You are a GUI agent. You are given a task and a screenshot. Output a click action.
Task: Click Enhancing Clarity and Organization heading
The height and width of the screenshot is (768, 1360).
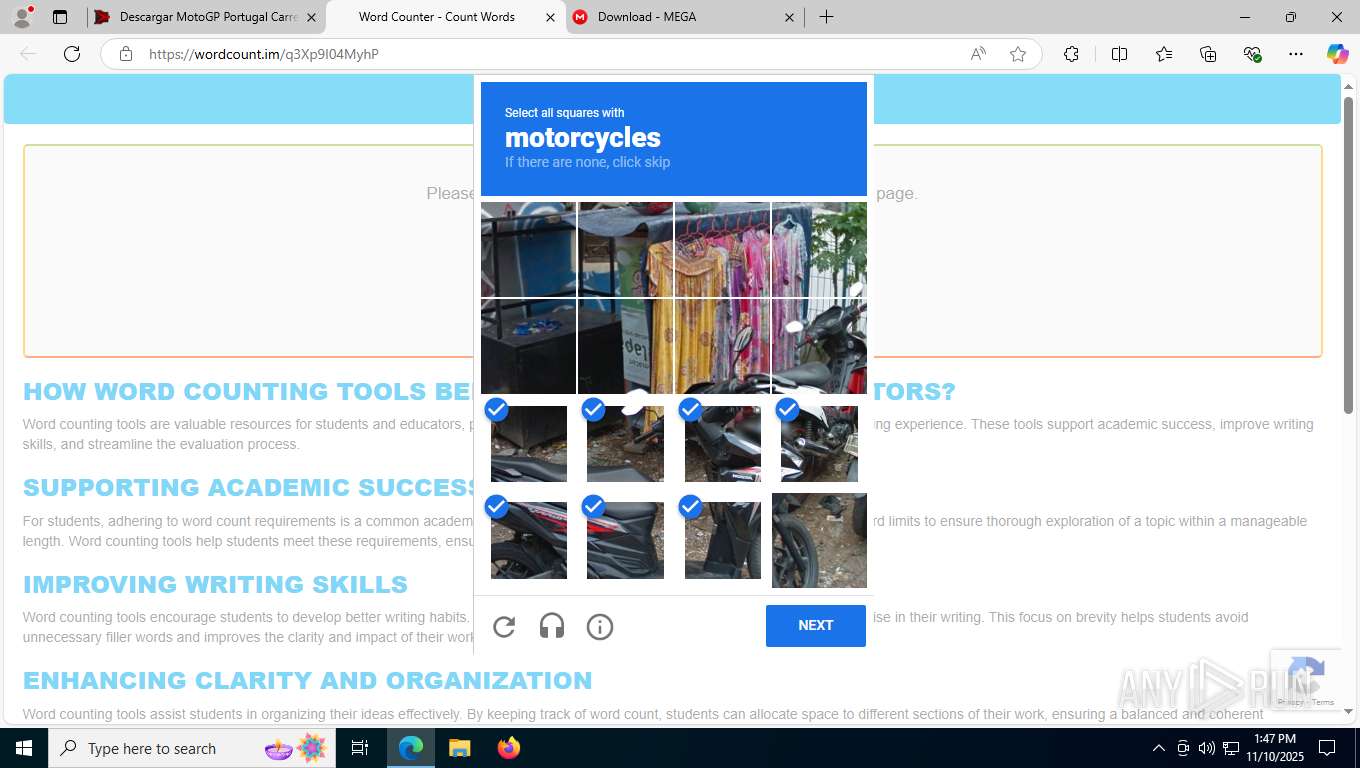click(308, 681)
